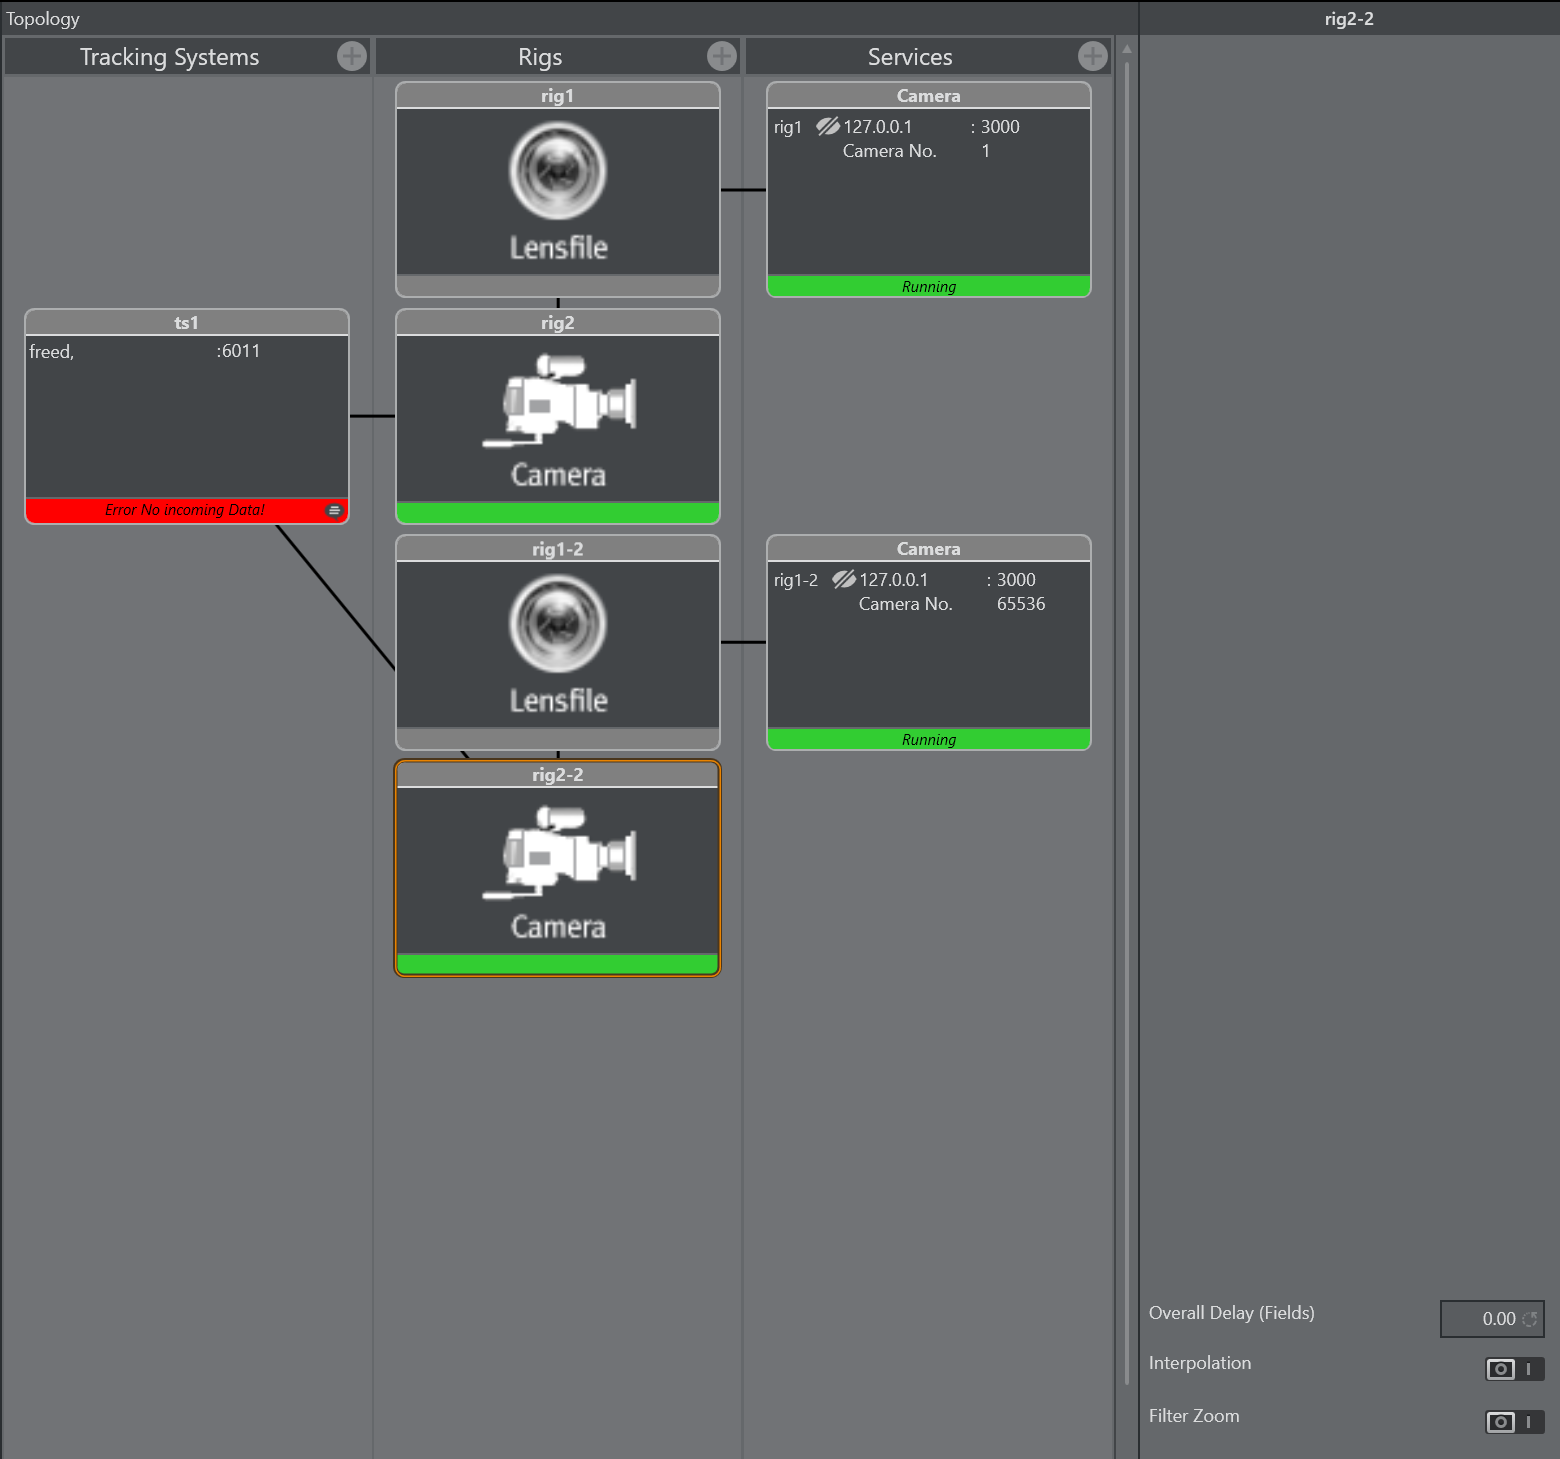
Task: Add a new service using plus icon
Action: point(1092,56)
